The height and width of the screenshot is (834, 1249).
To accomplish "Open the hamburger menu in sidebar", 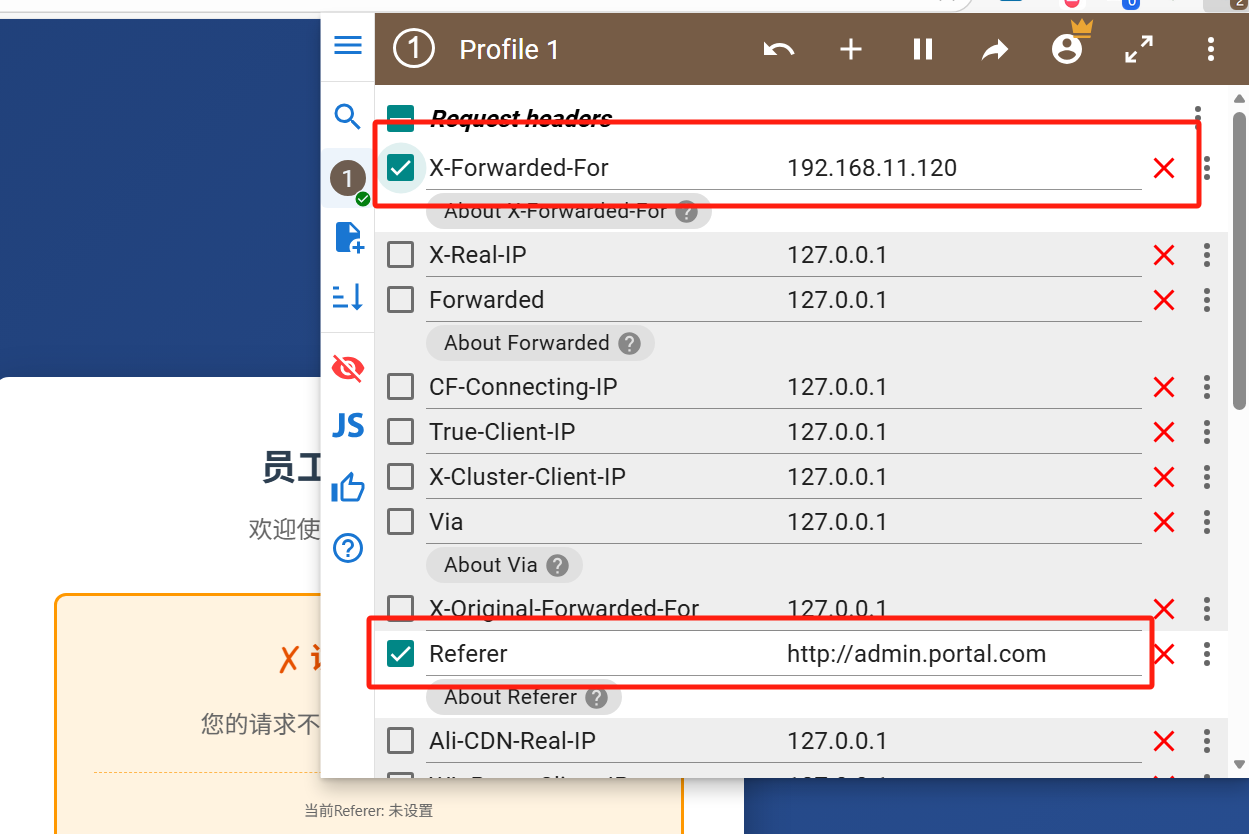I will tap(347, 45).
